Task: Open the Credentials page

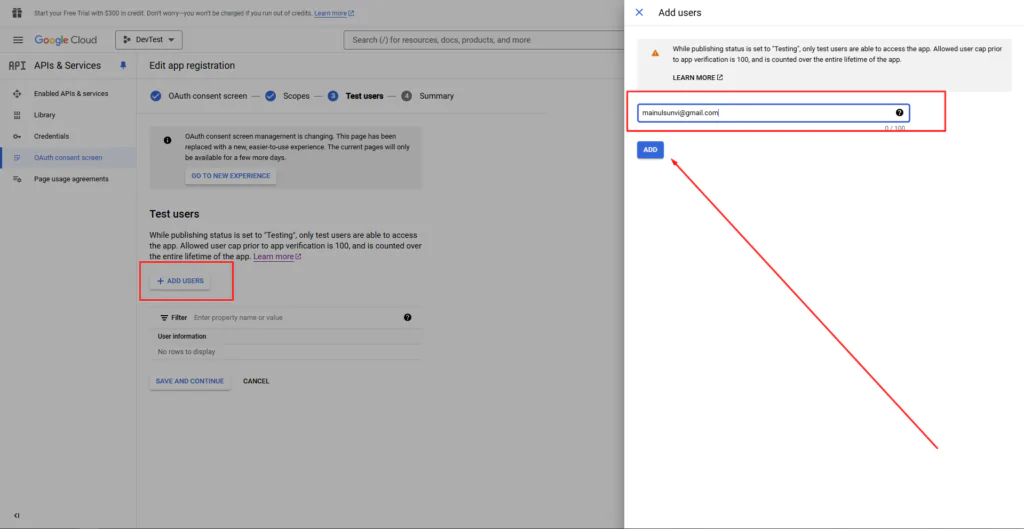Action: [52, 136]
